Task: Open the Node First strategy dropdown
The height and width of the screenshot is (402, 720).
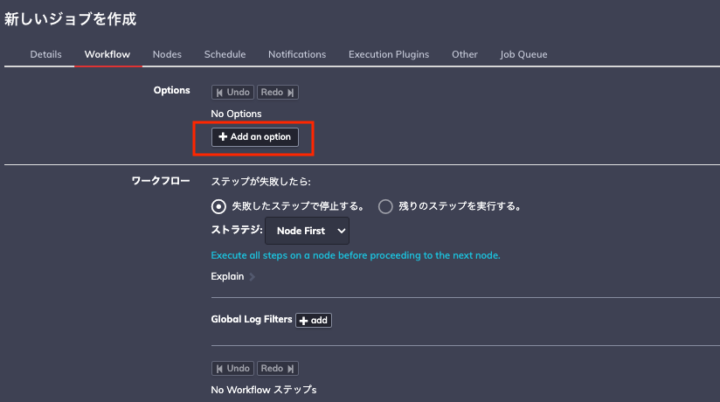Action: coord(312,231)
